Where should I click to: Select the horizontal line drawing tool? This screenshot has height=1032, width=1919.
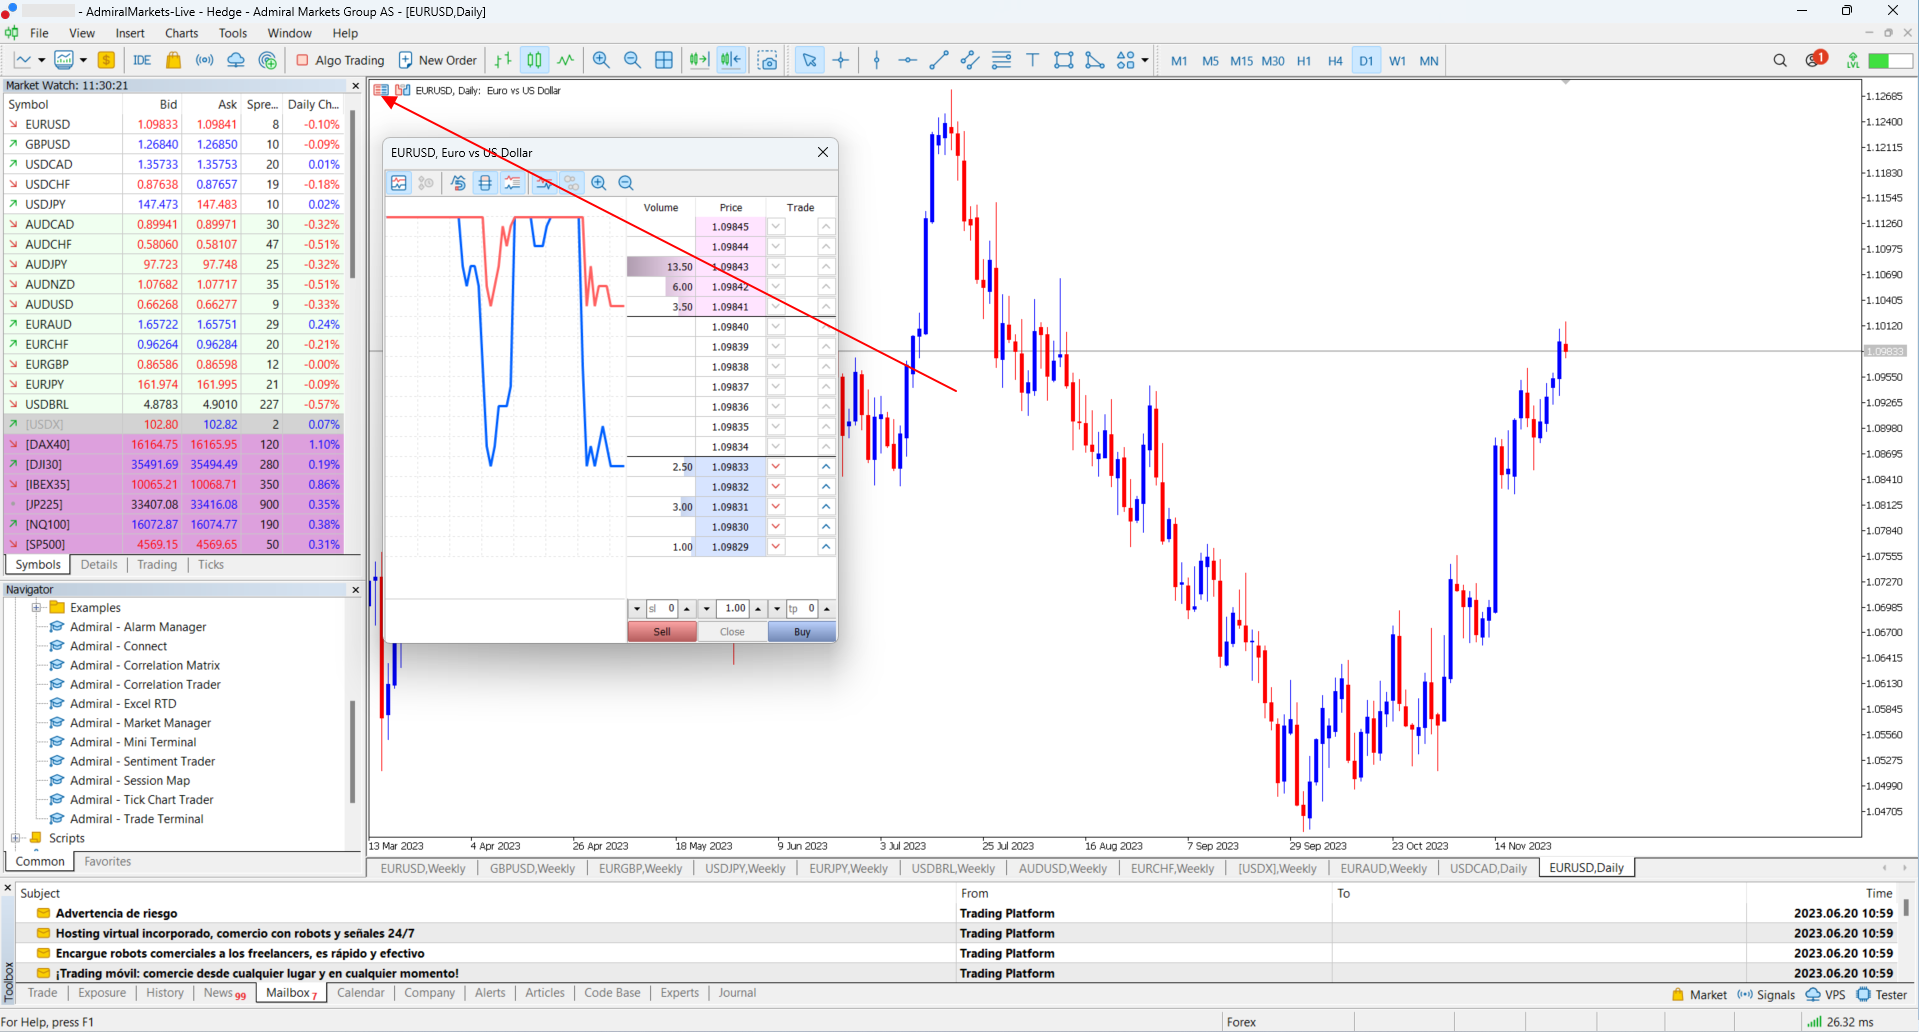pyautogui.click(x=908, y=60)
